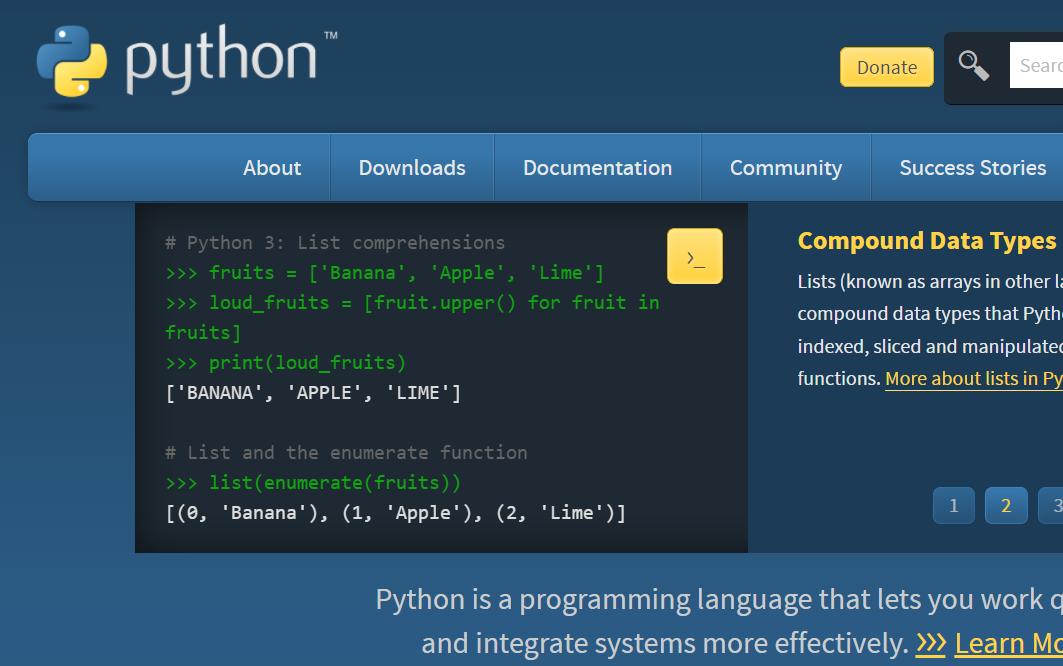Click the Learn More link
The width and height of the screenshot is (1063, 666).
(1008, 642)
